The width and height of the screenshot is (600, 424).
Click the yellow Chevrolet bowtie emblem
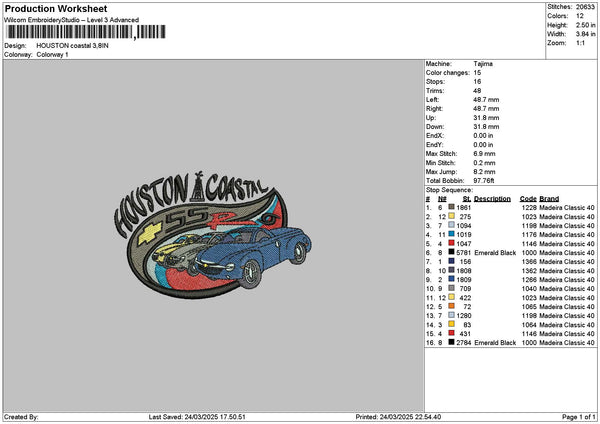150,233
